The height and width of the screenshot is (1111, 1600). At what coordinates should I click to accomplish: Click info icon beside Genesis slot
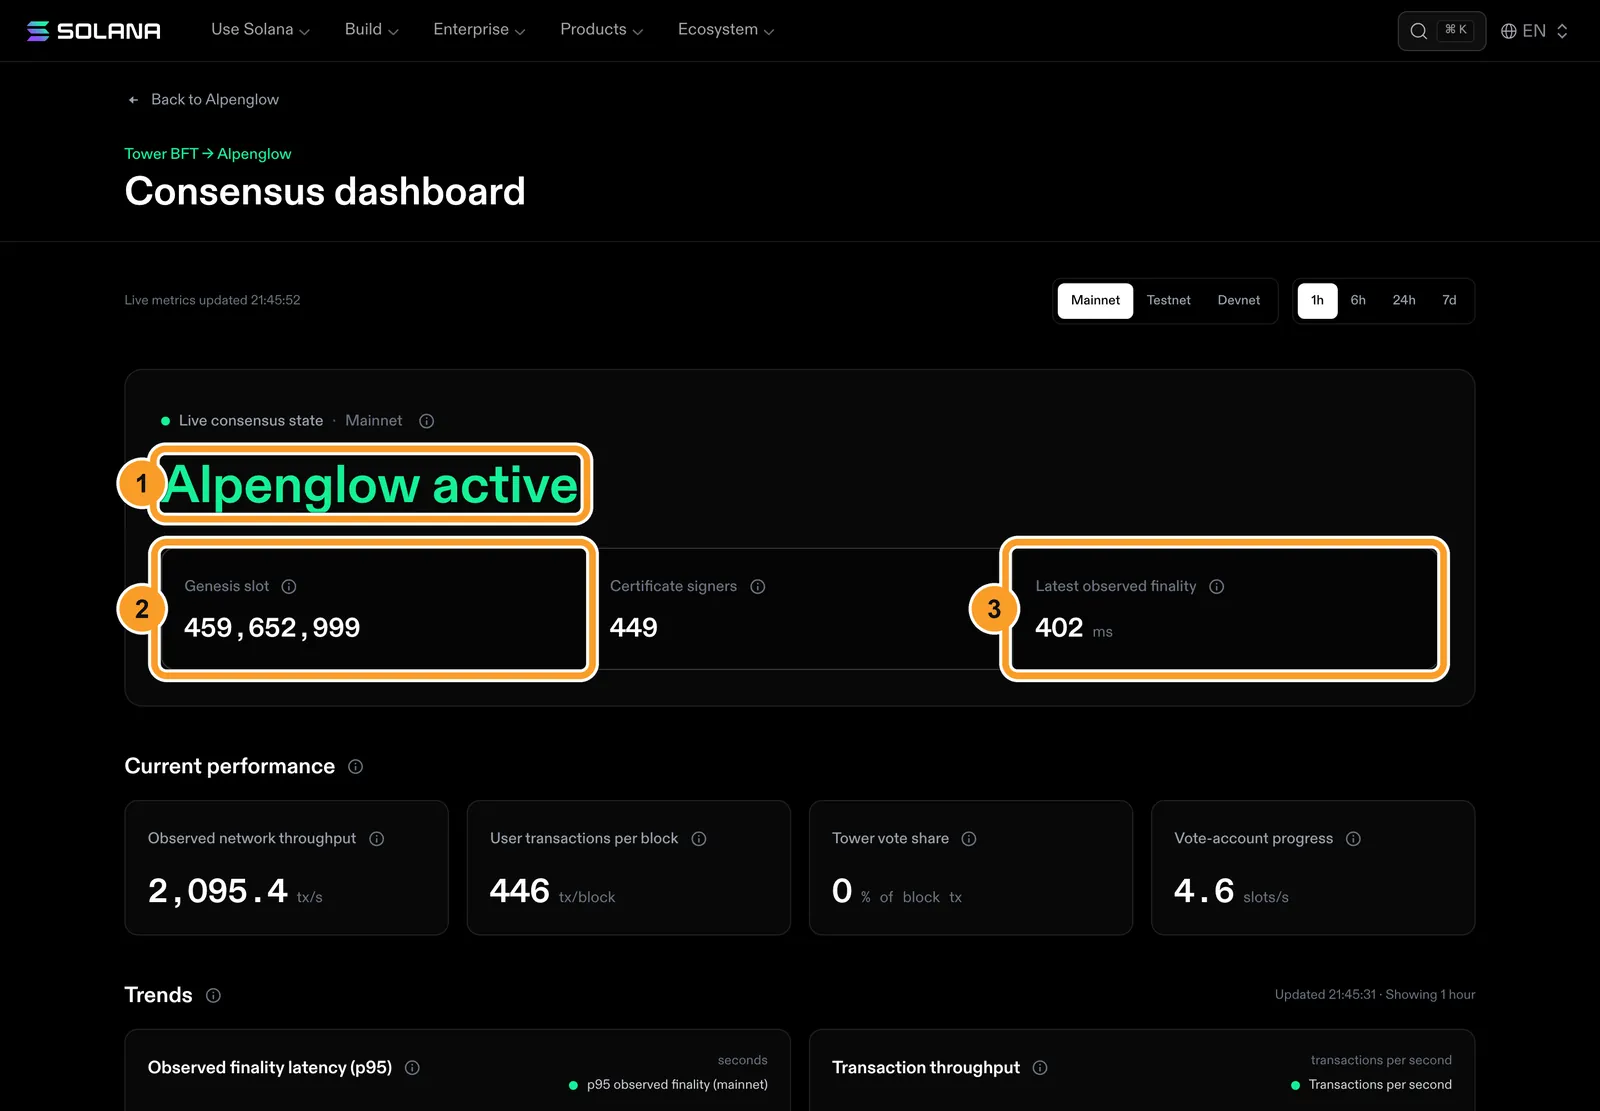click(x=289, y=587)
